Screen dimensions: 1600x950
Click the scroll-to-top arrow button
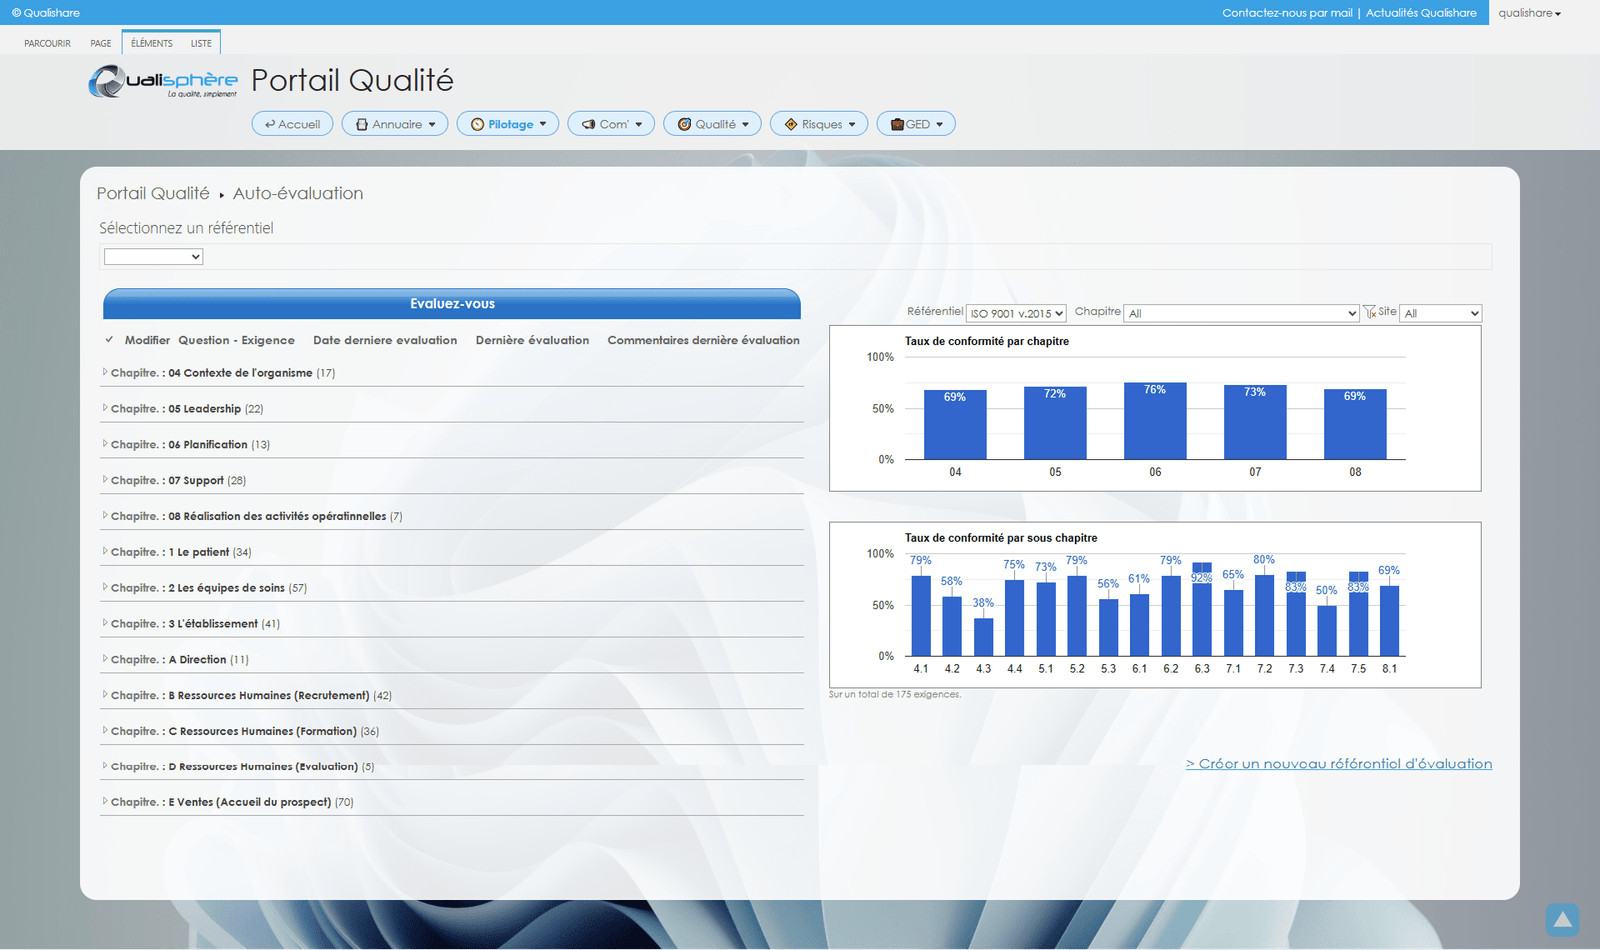point(1561,919)
